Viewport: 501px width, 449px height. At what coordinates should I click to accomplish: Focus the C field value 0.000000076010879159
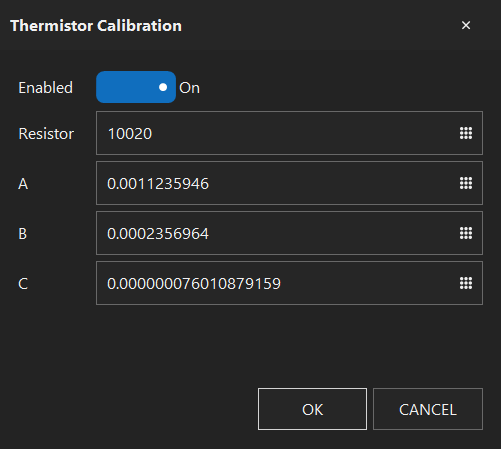coord(289,283)
